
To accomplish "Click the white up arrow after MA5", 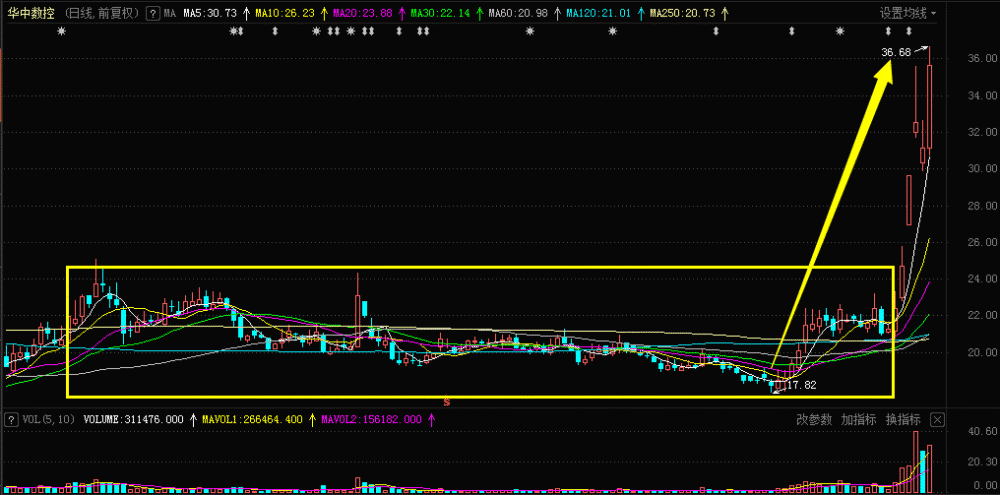I will [x=246, y=13].
